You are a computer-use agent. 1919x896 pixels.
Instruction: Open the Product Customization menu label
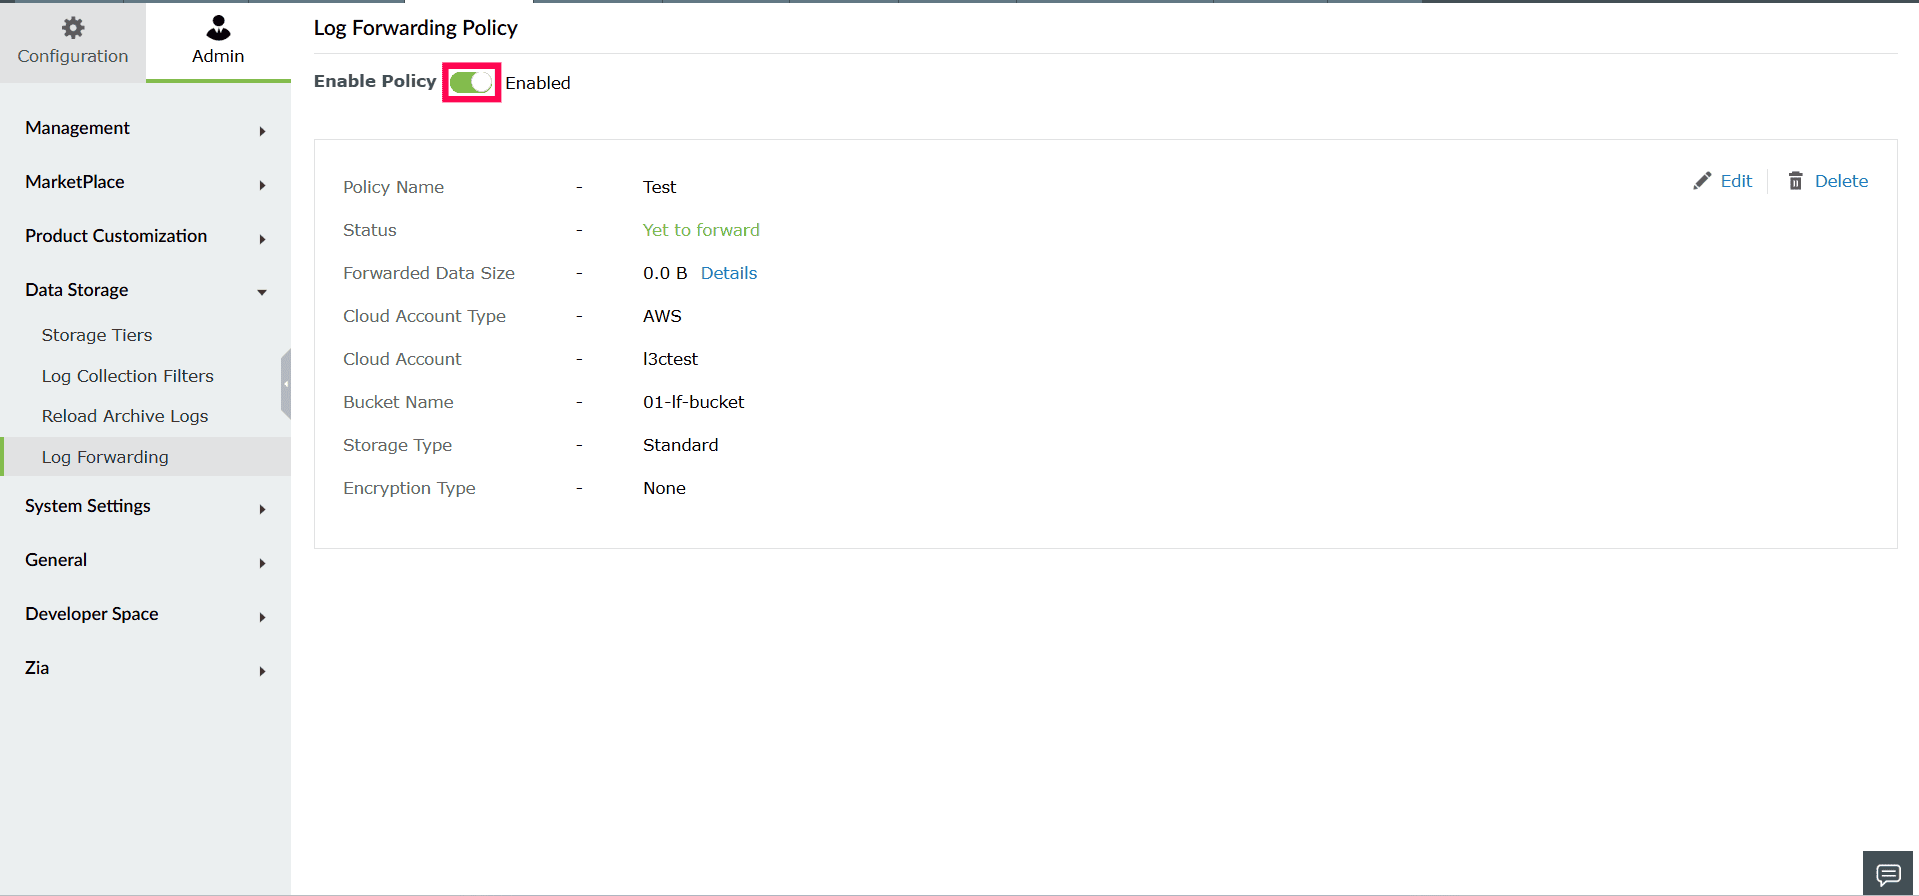[116, 236]
